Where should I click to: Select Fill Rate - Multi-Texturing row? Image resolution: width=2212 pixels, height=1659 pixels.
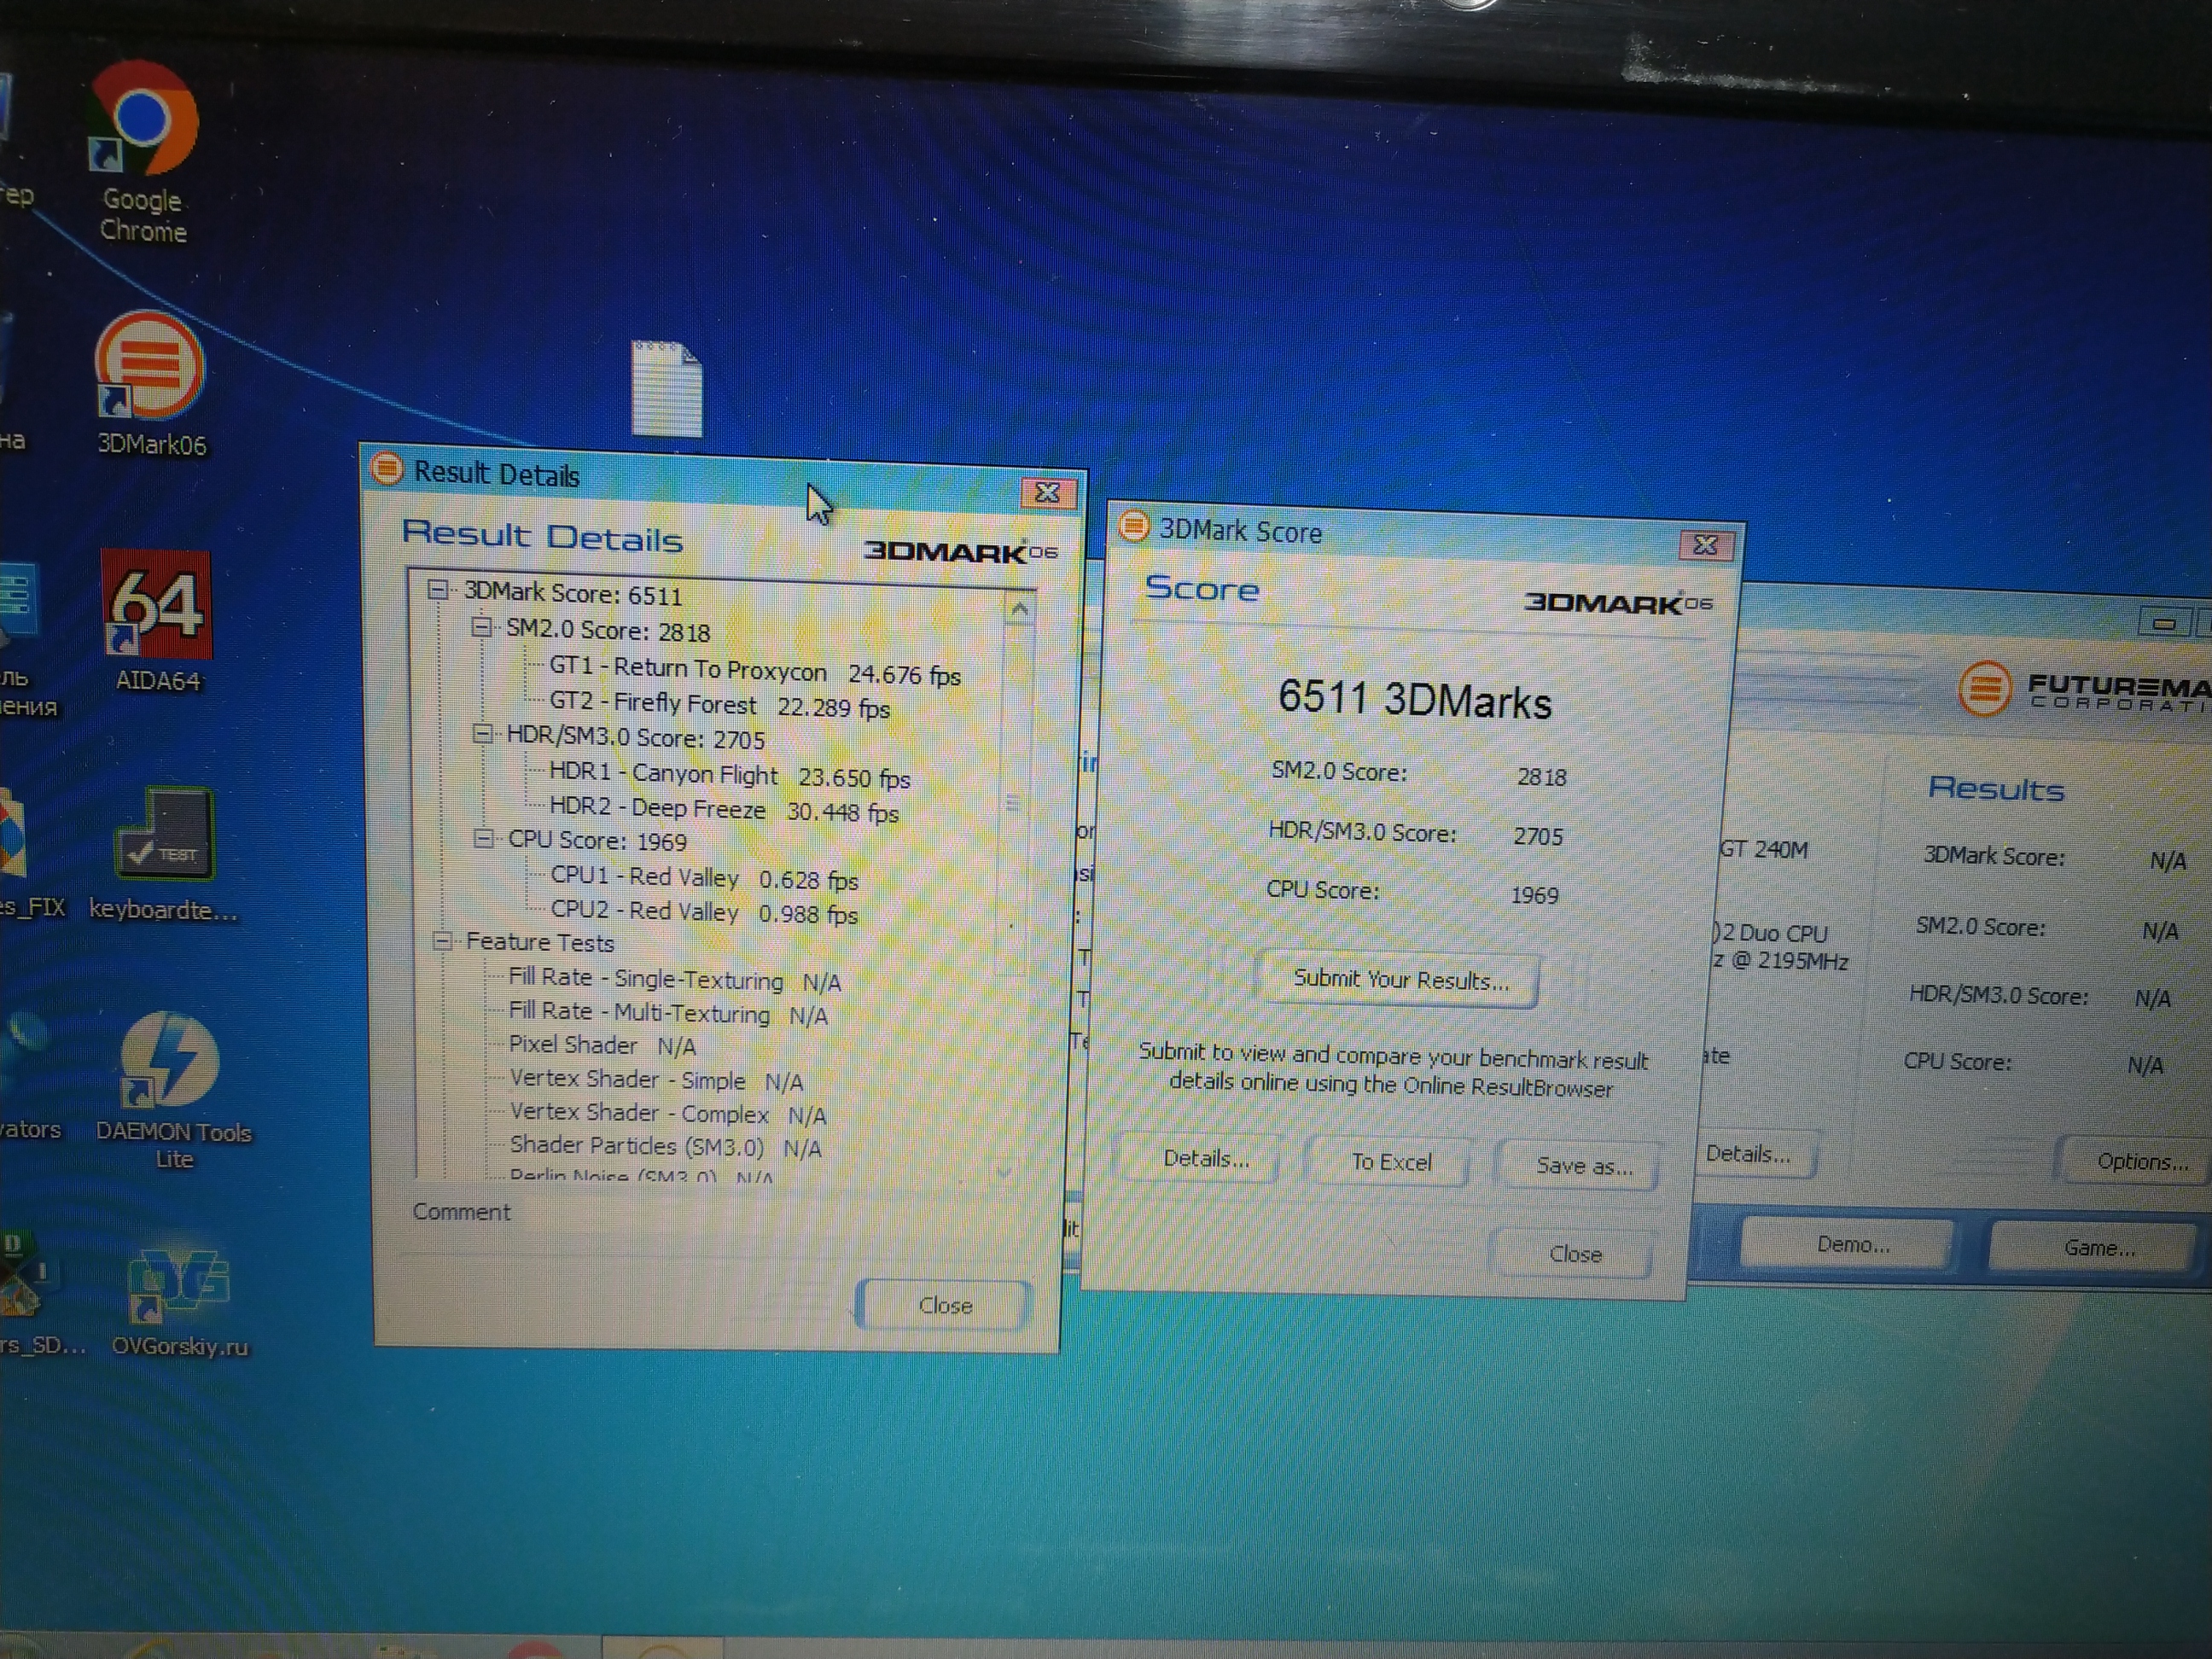[669, 1013]
